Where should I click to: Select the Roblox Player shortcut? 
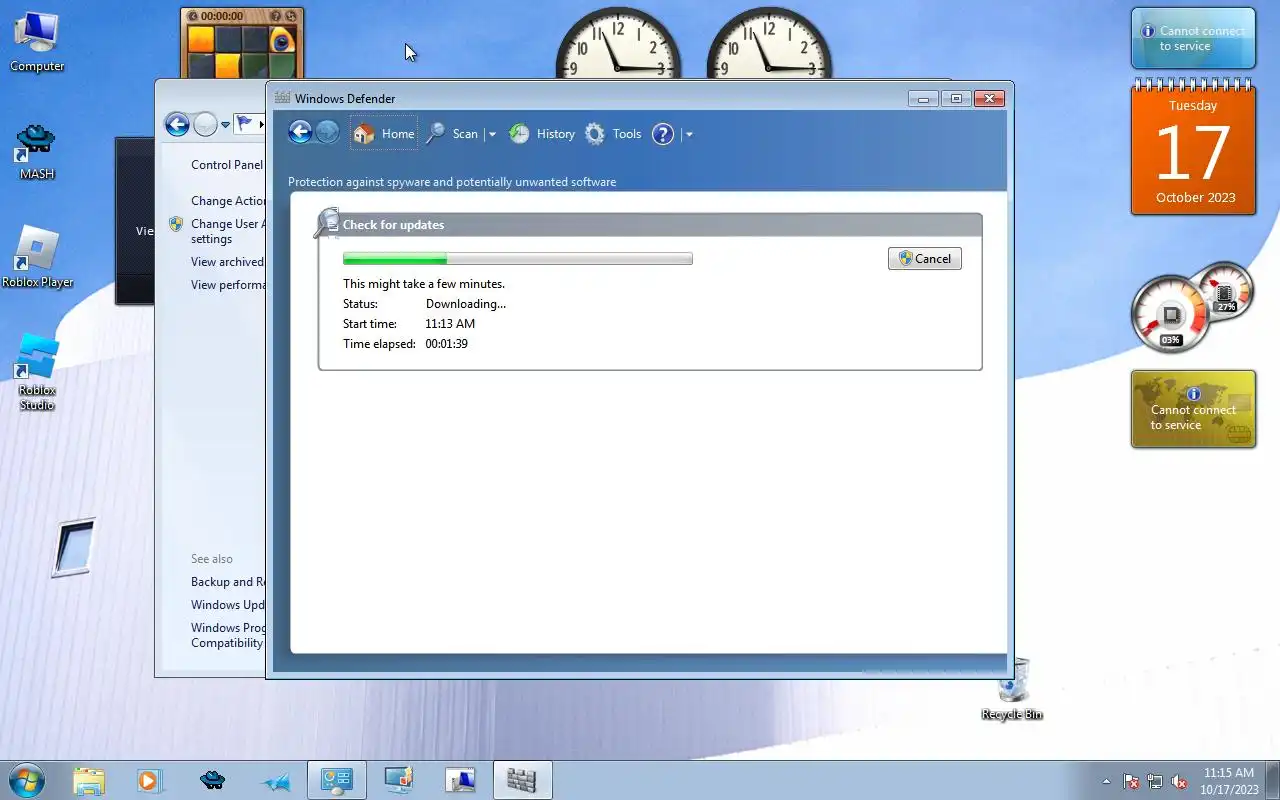(37, 258)
